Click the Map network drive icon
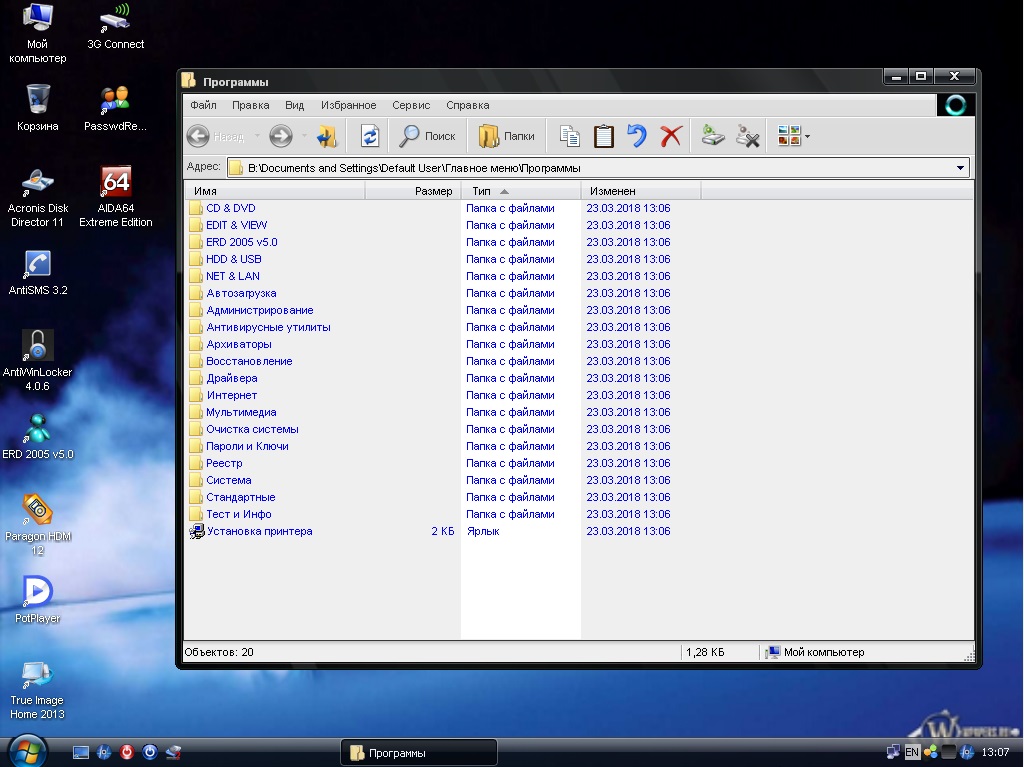The width and height of the screenshot is (1024, 767). [x=712, y=136]
